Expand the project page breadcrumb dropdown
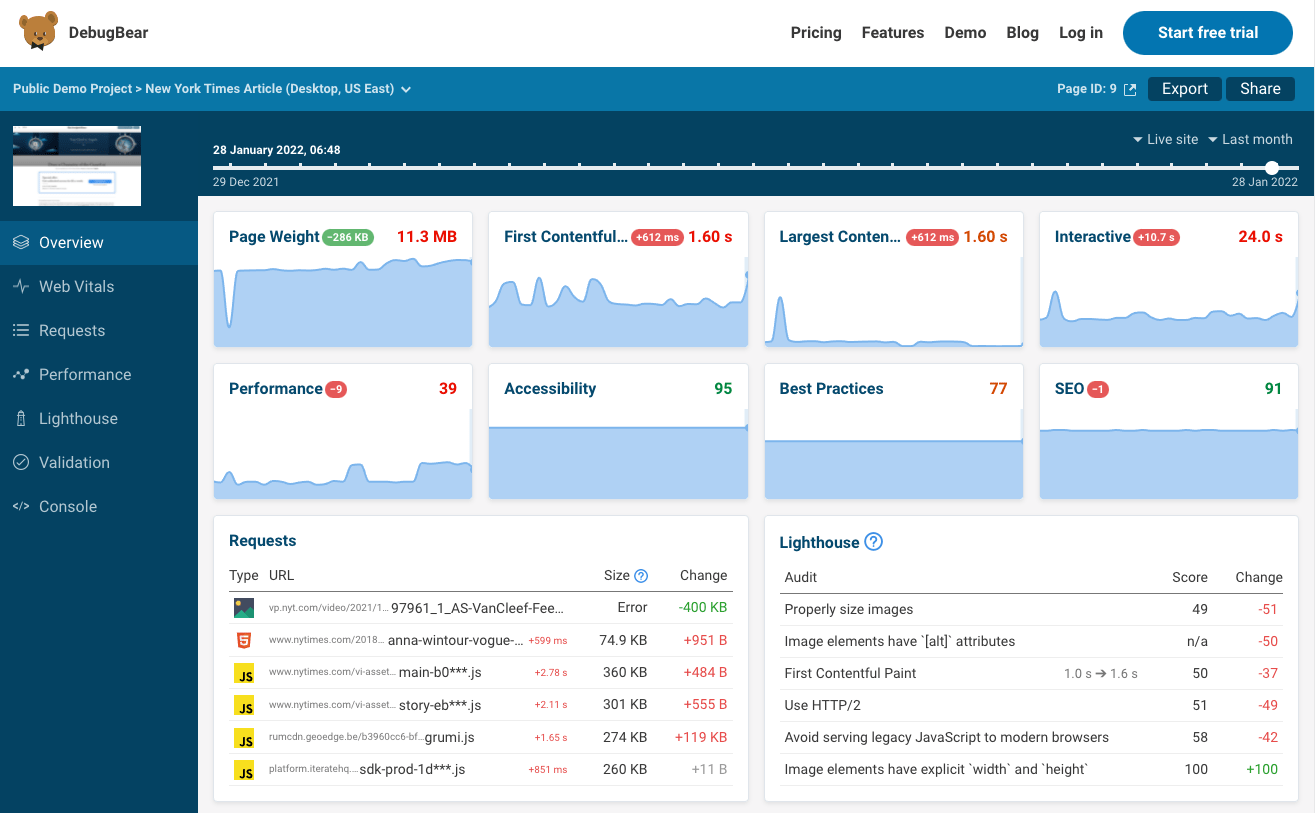Screen dimensions: 1315x813 click(406, 89)
